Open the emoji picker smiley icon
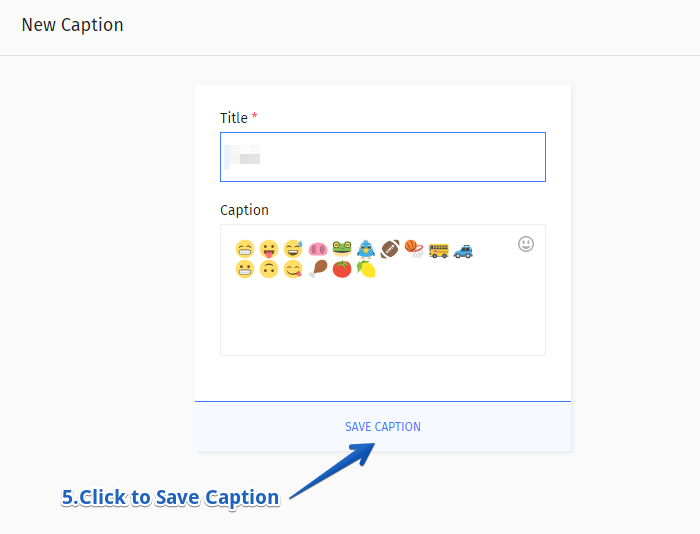Screen dimensions: 700x534 tap(526, 244)
